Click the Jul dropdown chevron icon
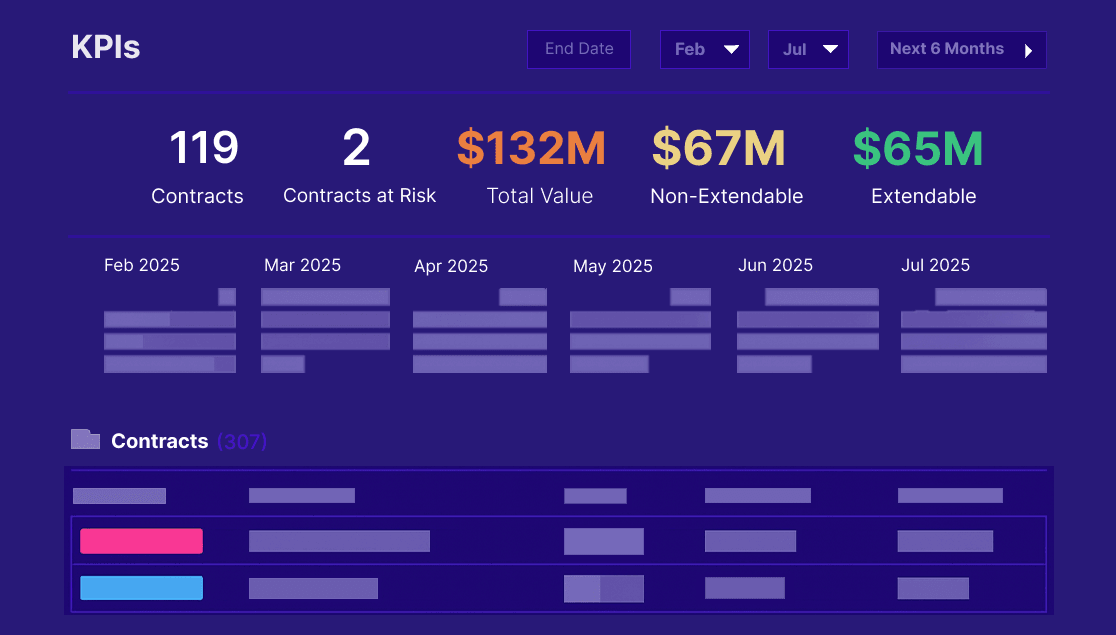The width and height of the screenshot is (1116, 635). click(x=833, y=48)
